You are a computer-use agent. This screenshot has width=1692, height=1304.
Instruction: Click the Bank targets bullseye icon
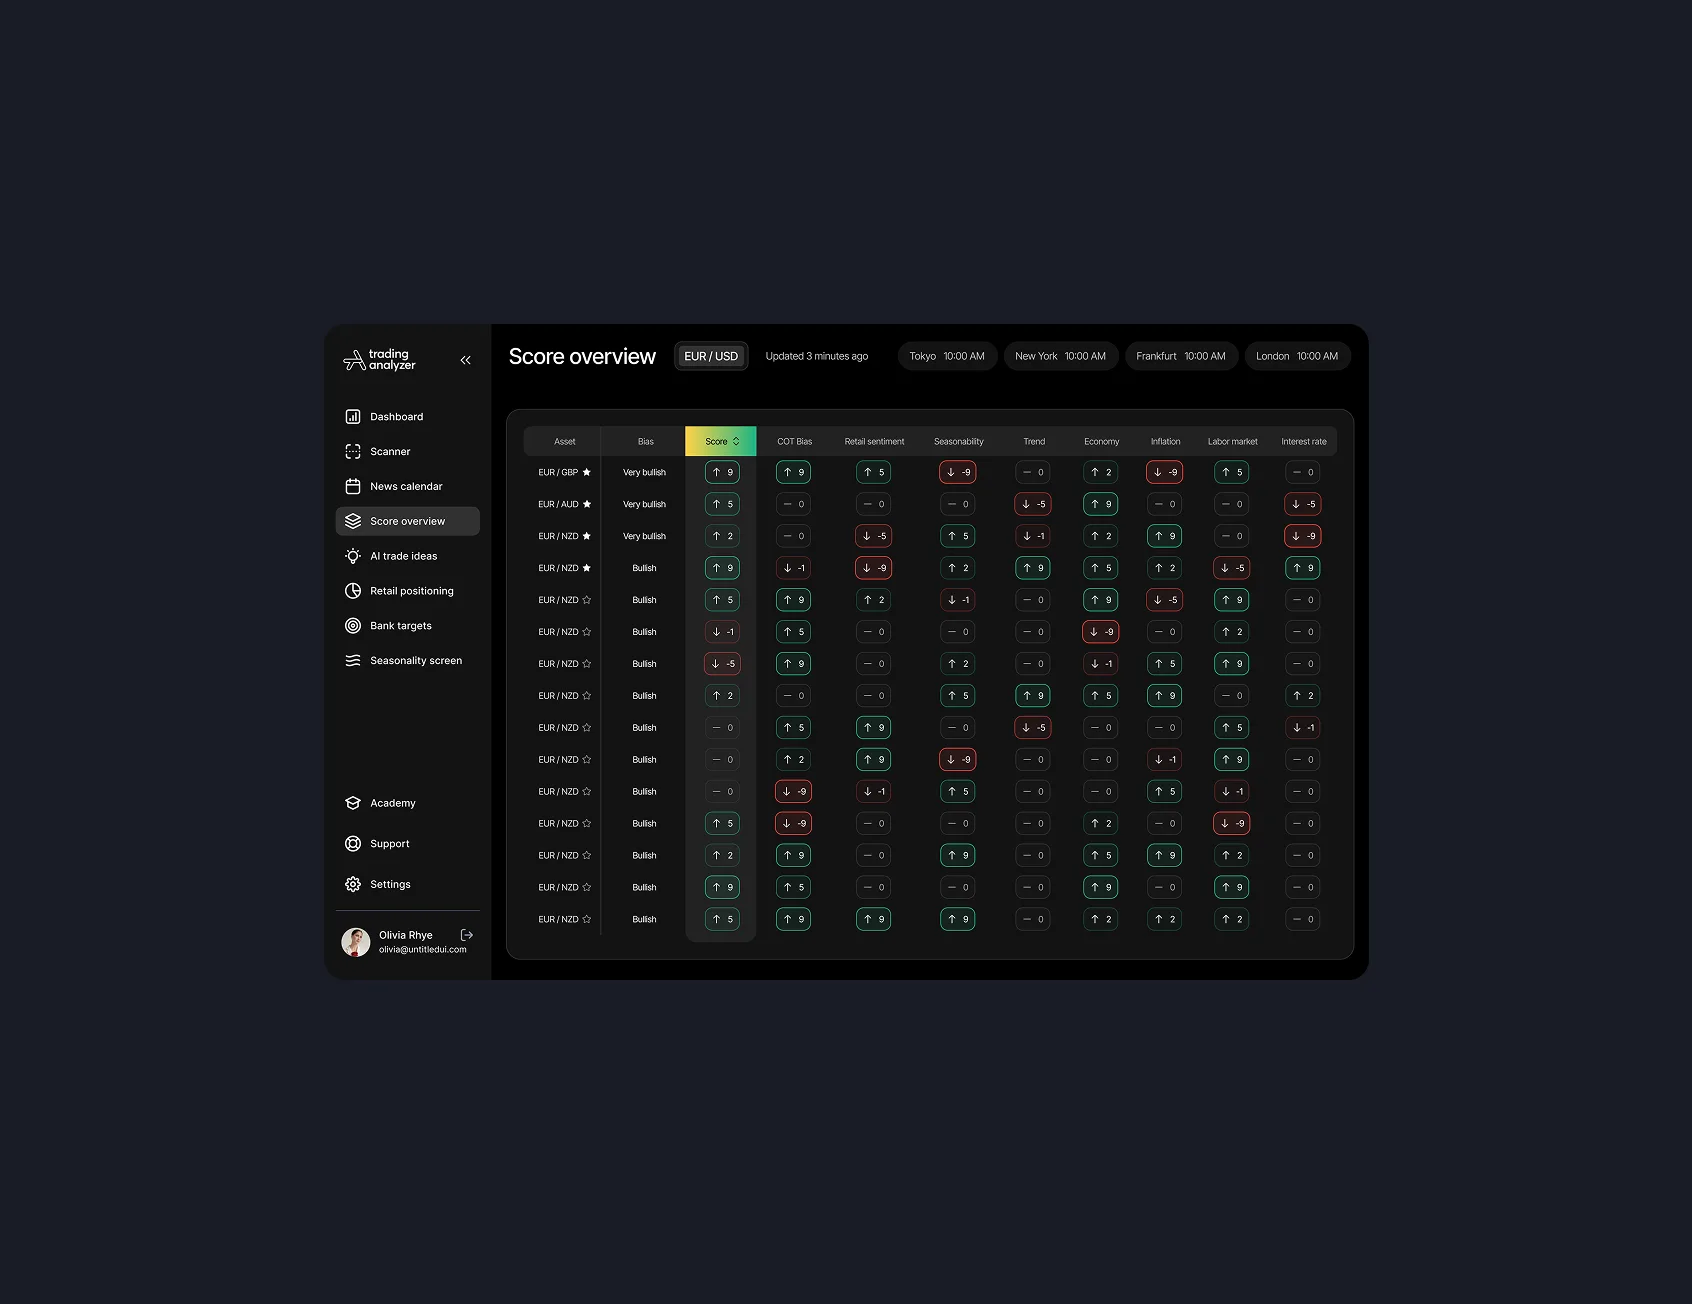click(353, 626)
